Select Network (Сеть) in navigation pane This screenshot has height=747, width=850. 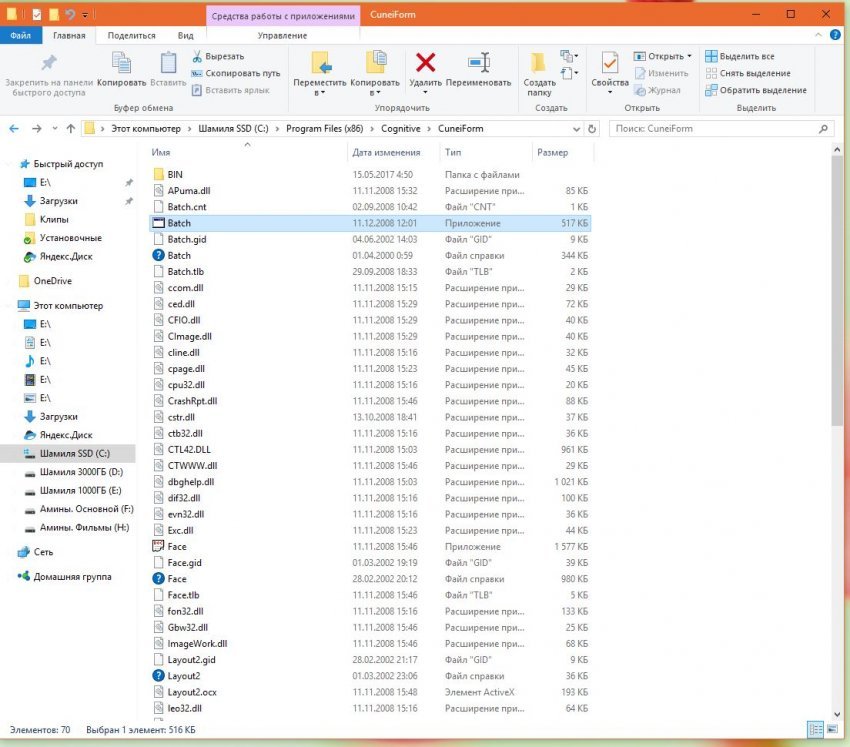tap(36, 552)
